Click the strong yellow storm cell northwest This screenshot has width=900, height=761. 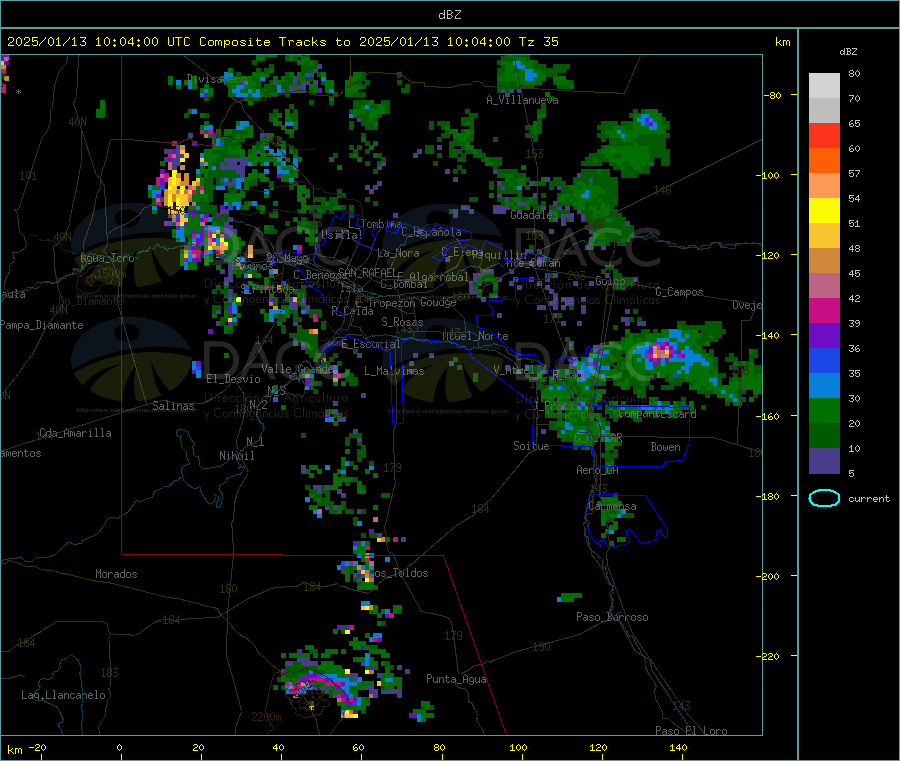pyautogui.click(x=180, y=191)
